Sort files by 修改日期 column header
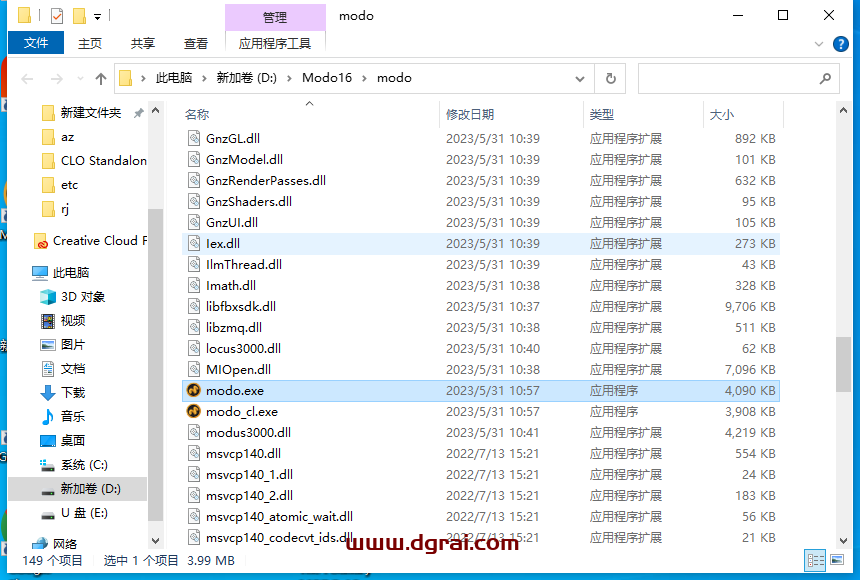Image resolution: width=860 pixels, height=580 pixels. click(x=511, y=114)
